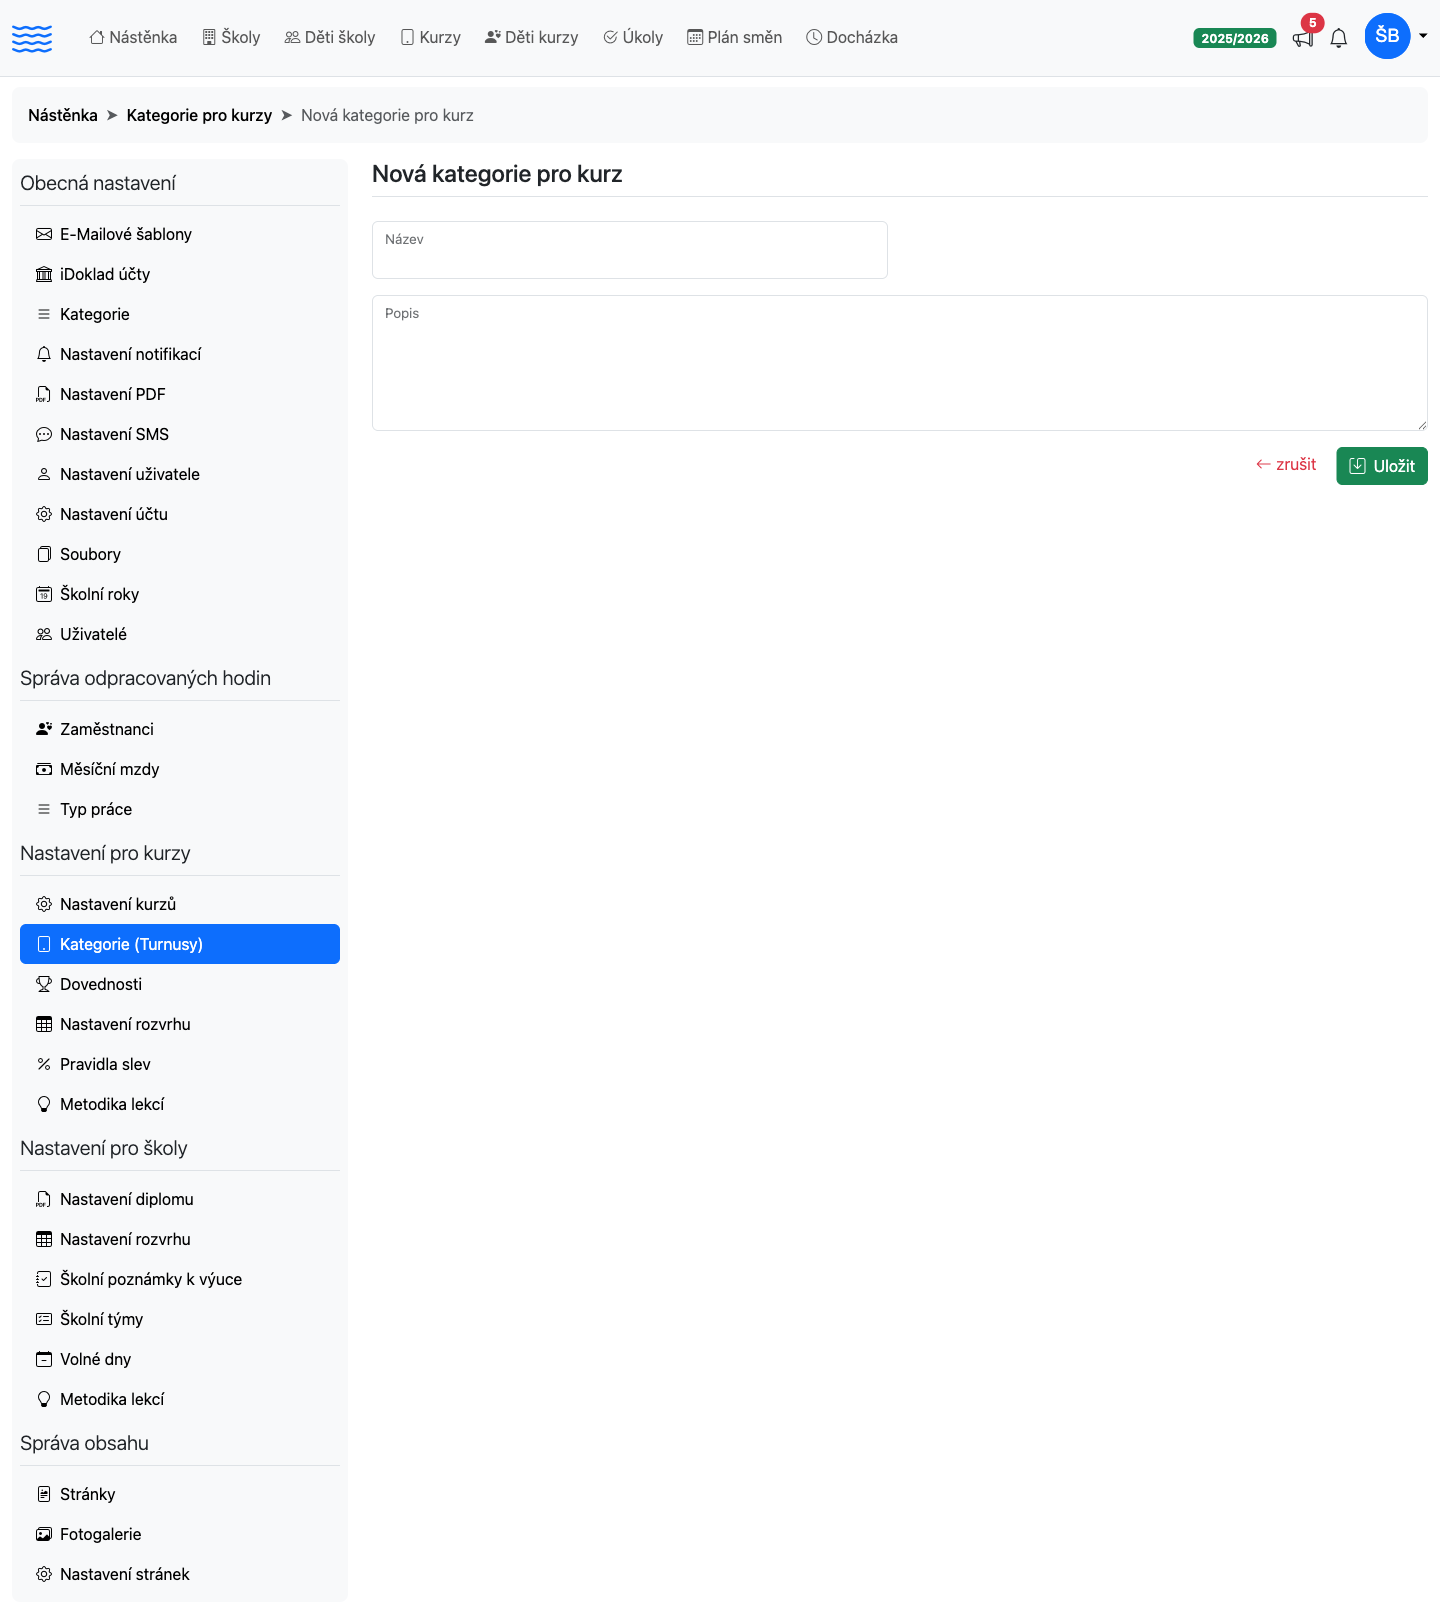
Task: Open the Fotogalerie image icon
Action: pos(44,1534)
